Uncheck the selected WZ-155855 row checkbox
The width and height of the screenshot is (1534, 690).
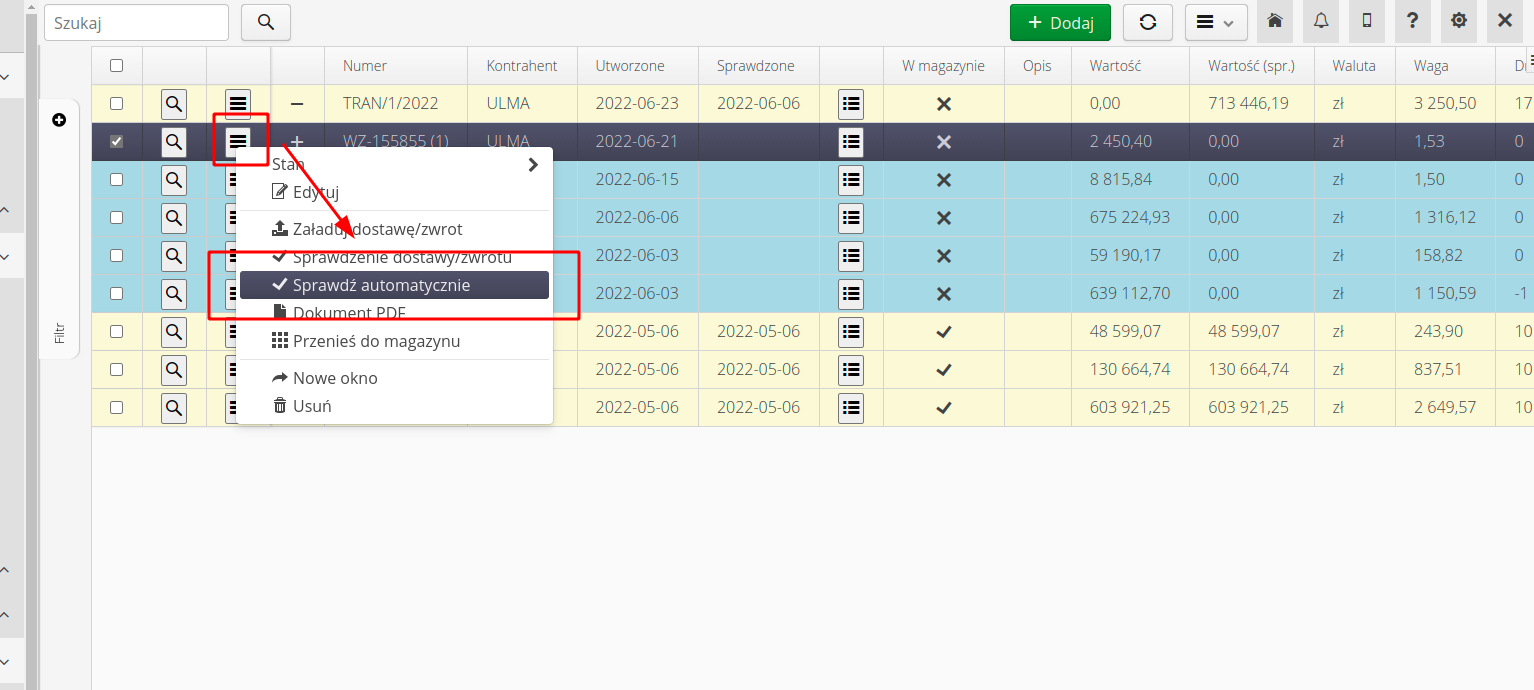tap(116, 141)
